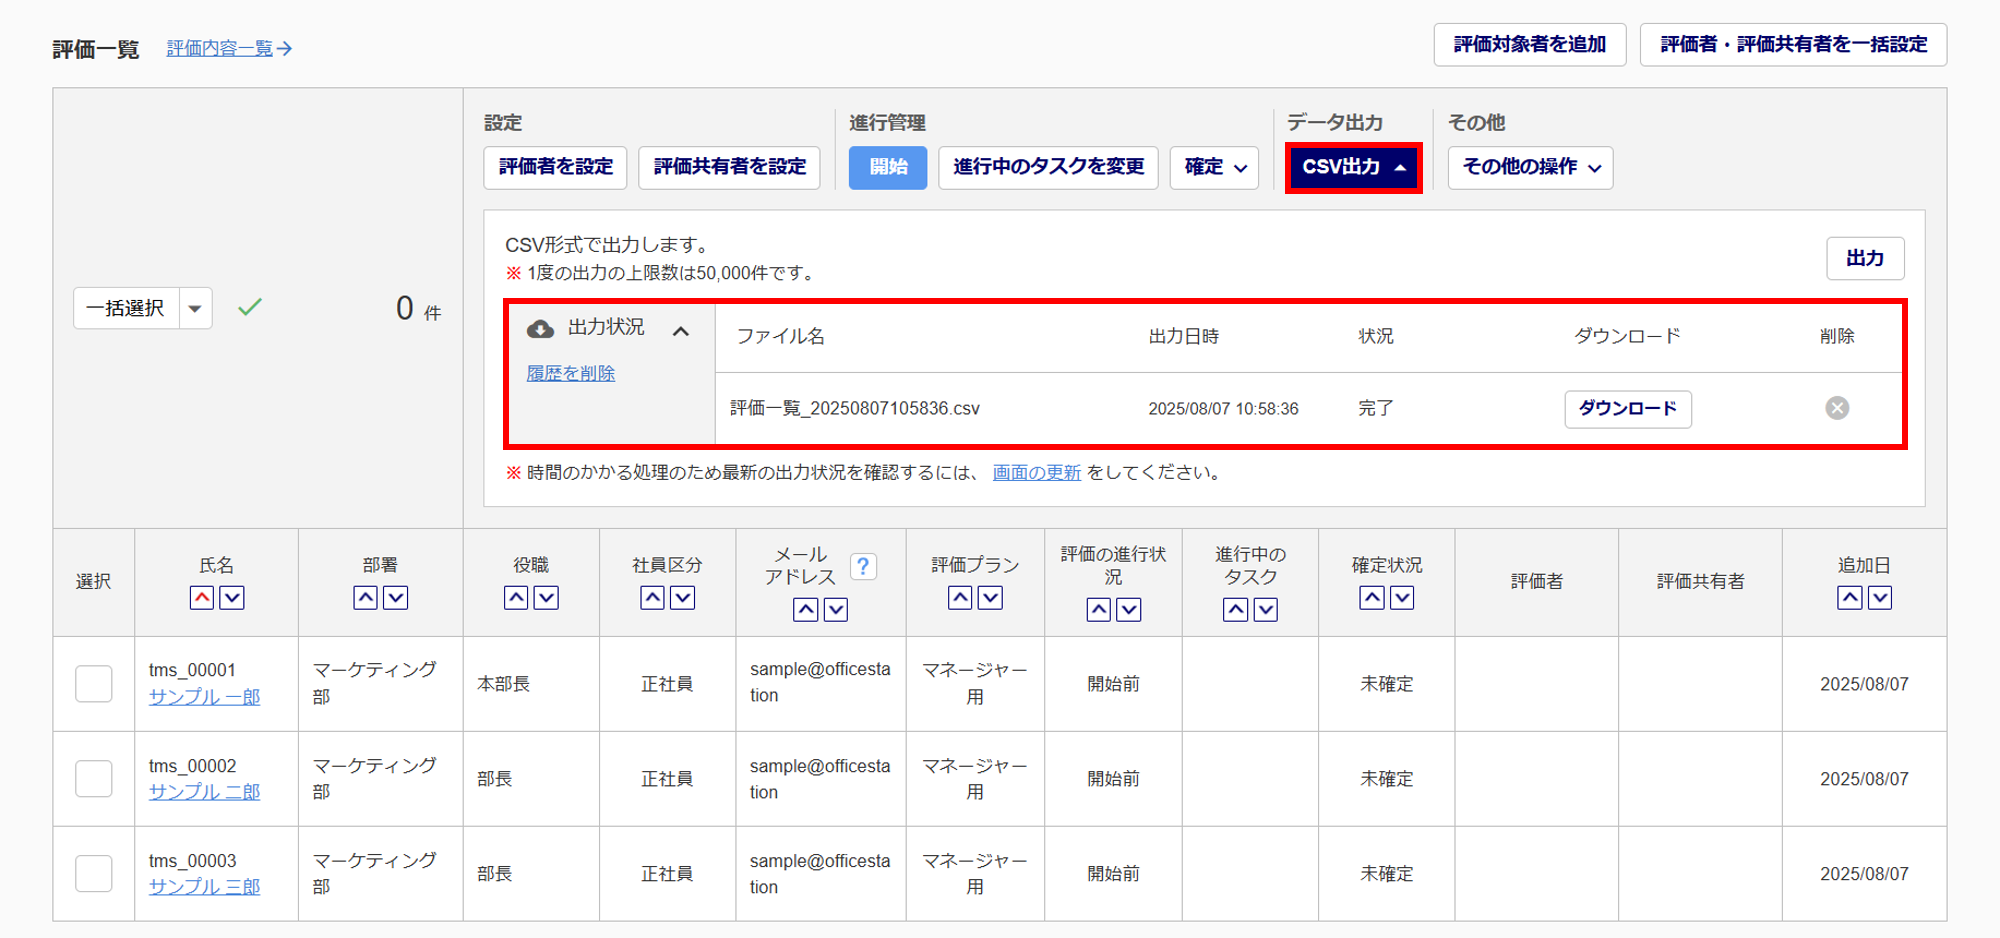Screen dimensions: 2000x938
Task: Open サンプル 三郎 profile link
Action: click(205, 887)
